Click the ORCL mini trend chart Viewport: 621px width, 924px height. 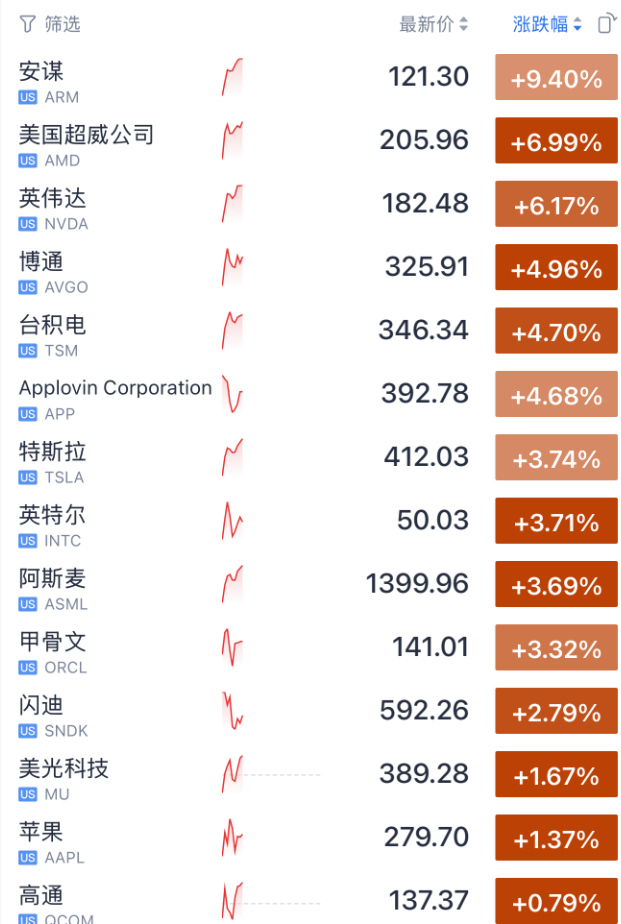tap(232, 647)
